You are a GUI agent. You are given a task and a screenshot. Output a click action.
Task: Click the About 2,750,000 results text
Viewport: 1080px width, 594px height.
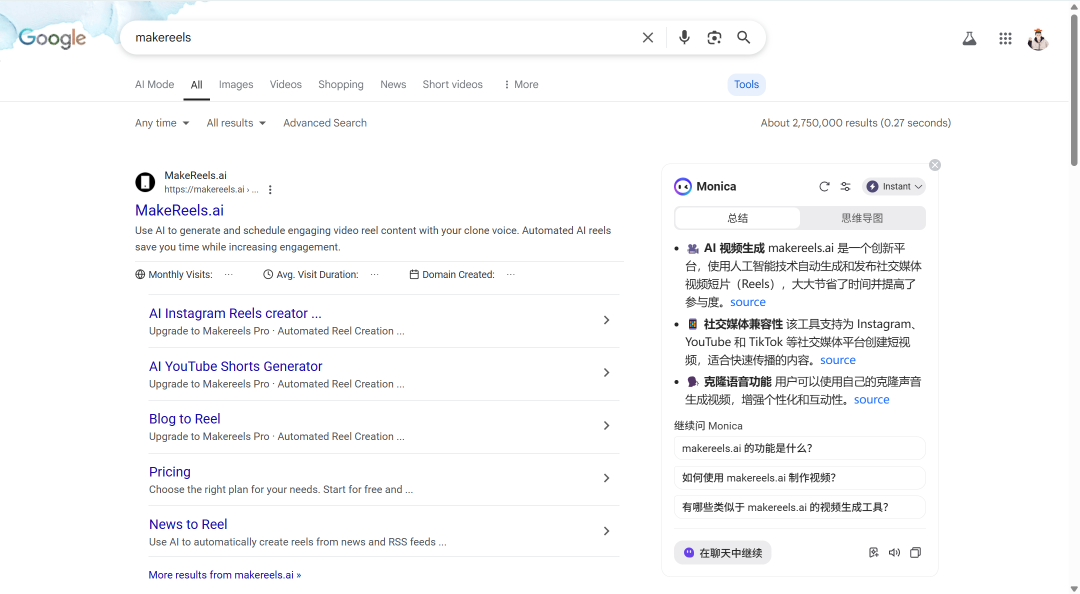click(x=855, y=123)
